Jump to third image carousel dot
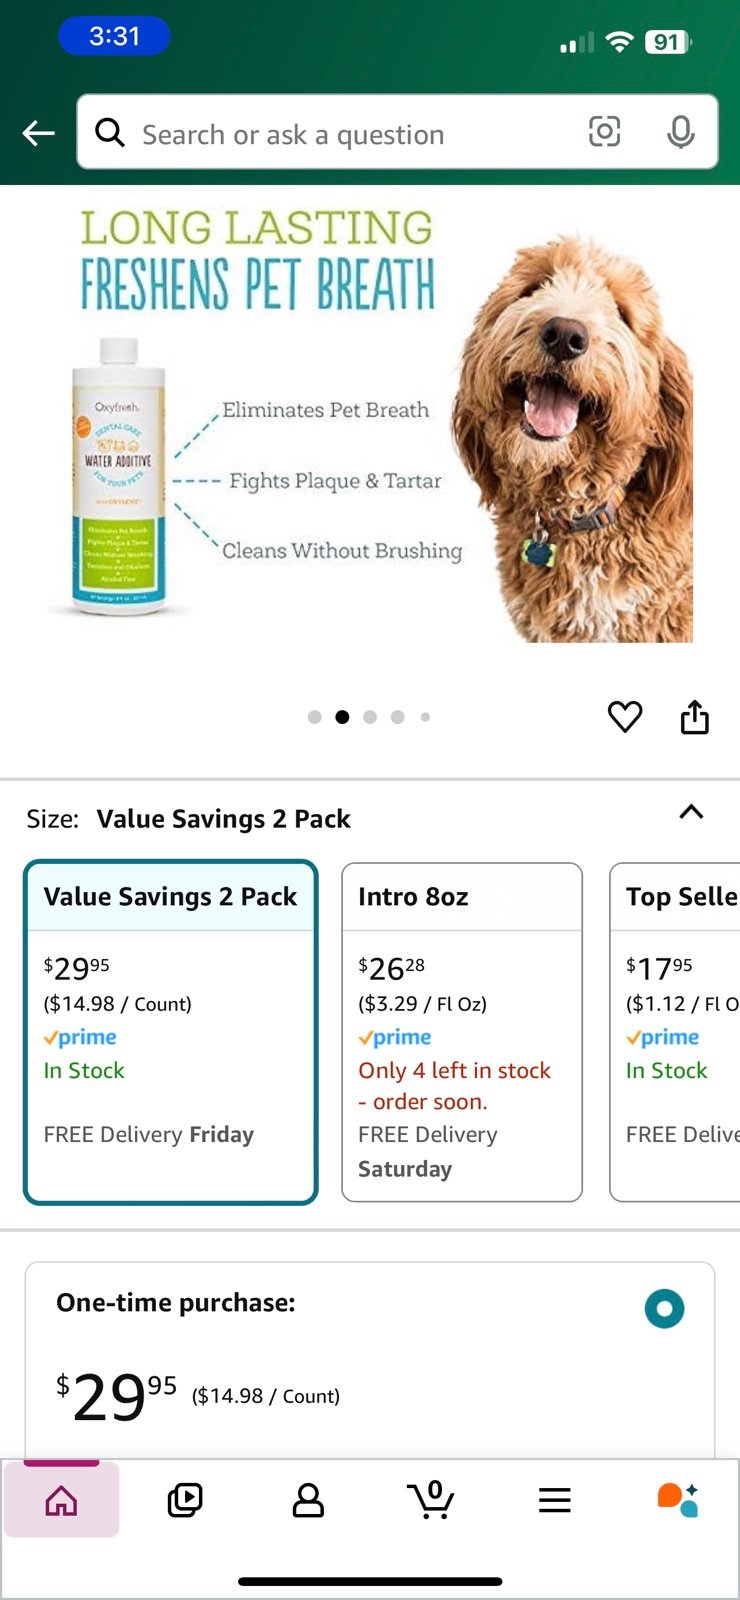Image resolution: width=740 pixels, height=1600 pixels. 370,717
